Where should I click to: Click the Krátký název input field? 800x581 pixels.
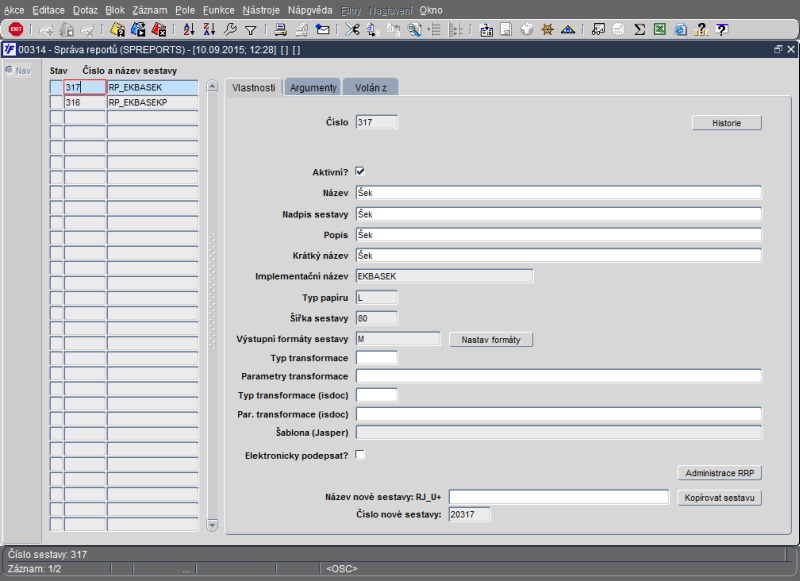559,256
